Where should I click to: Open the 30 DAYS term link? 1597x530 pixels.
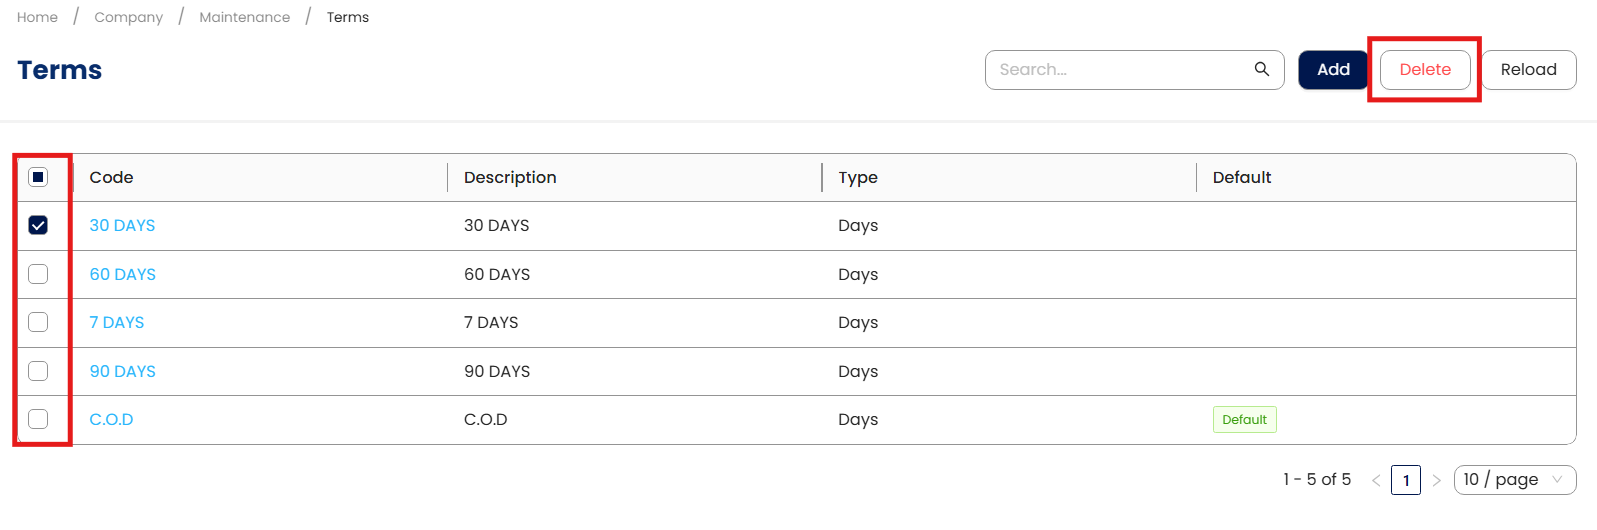[x=122, y=225]
